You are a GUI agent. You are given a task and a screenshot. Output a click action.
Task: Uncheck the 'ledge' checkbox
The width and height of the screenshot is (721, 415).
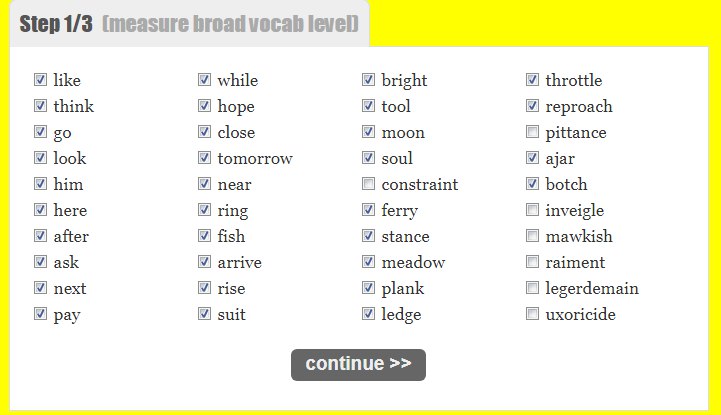click(369, 314)
